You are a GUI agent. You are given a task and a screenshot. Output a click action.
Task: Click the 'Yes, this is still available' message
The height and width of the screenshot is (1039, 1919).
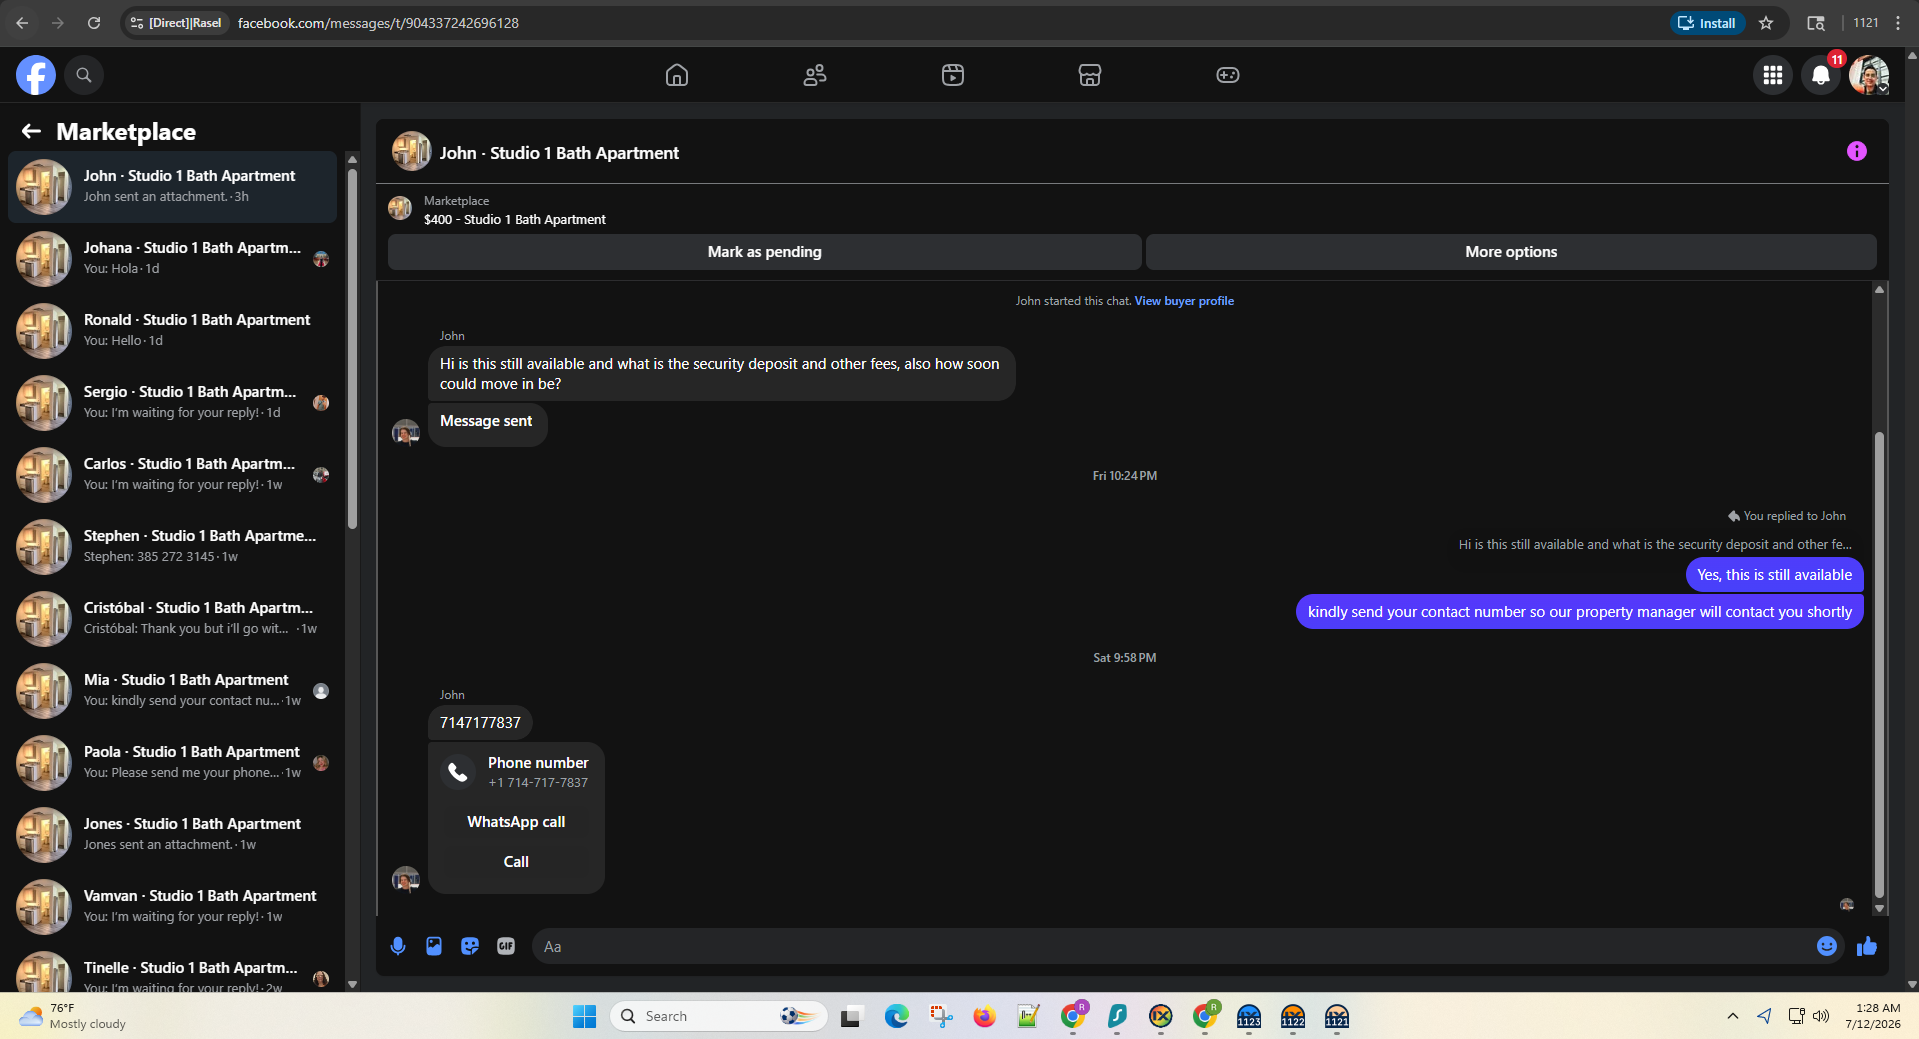tap(1774, 575)
